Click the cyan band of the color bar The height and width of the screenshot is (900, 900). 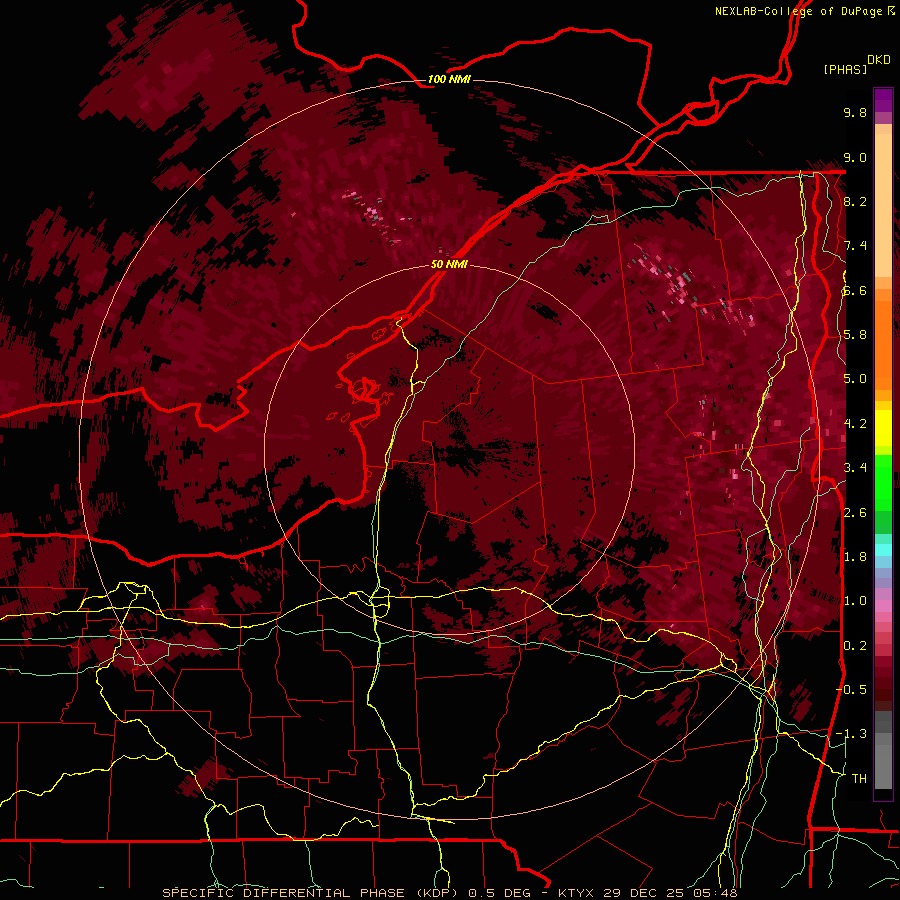click(883, 549)
